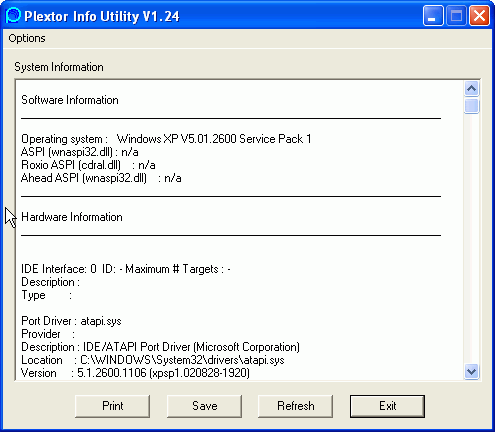This screenshot has height=432, width=495.
Task: Click the scrollbar track below the thumb
Action: 471,238
